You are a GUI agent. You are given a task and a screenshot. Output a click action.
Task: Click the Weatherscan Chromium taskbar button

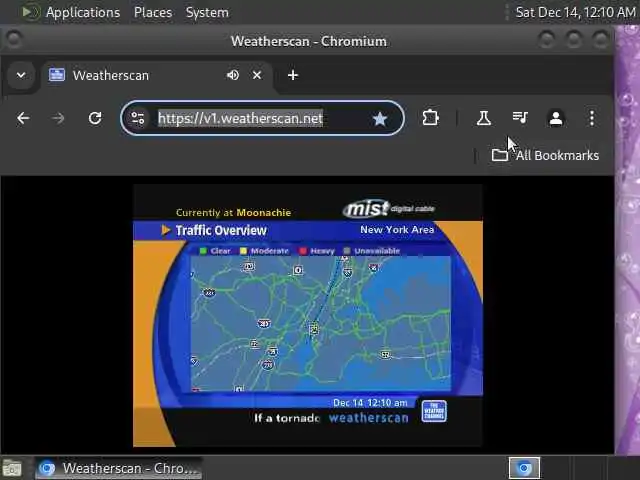pyautogui.click(x=118, y=468)
